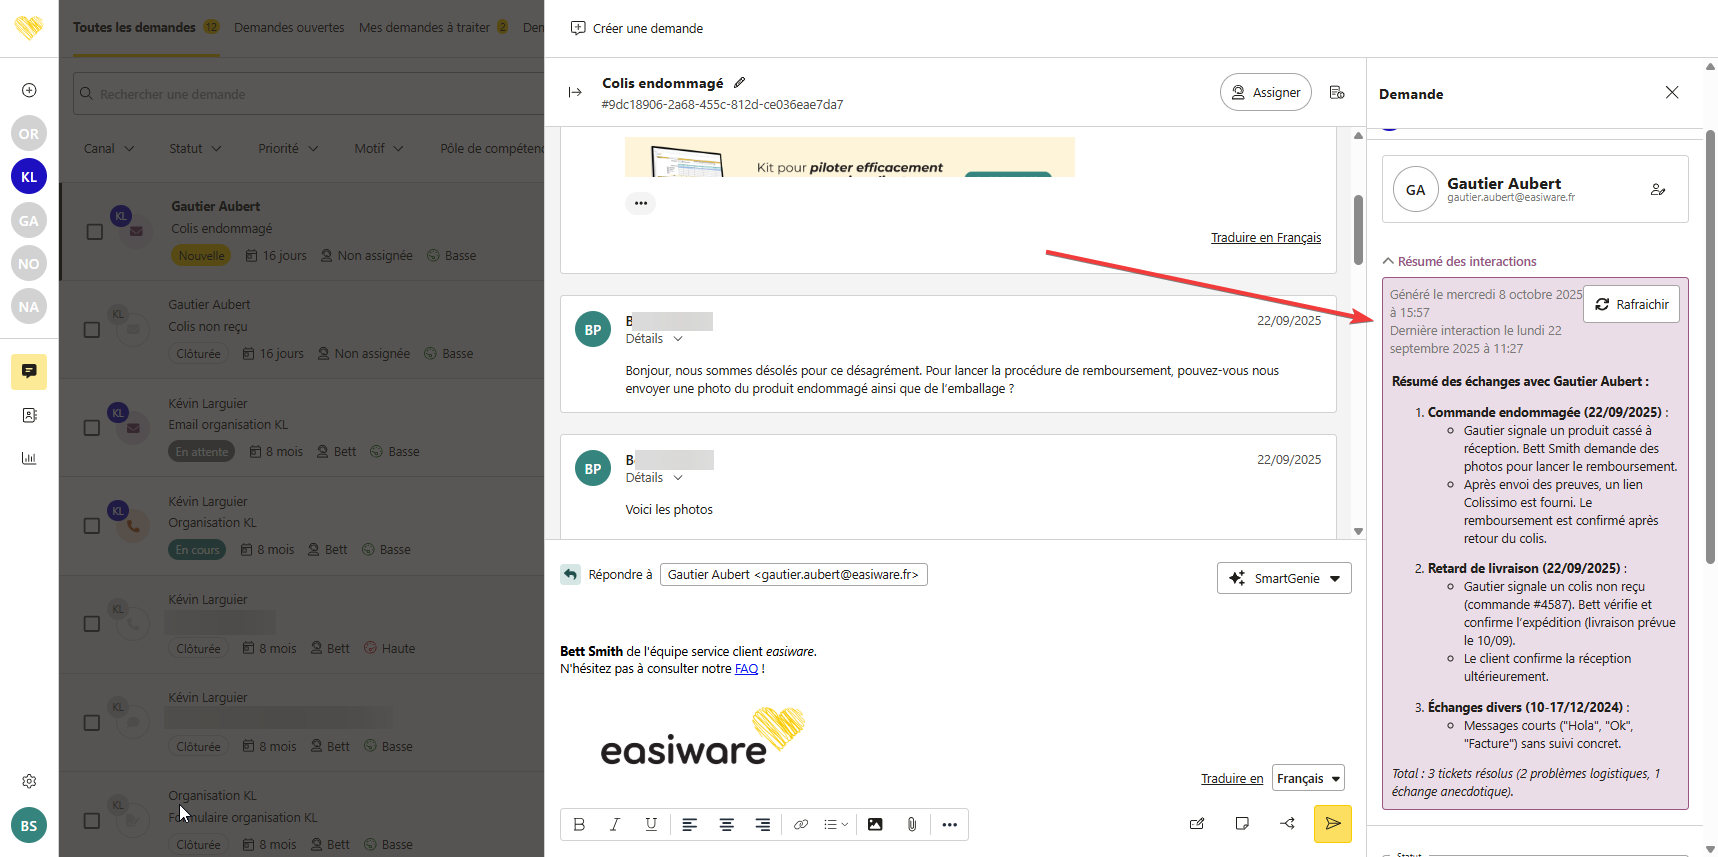Tick the Email organisation KL checkbox
This screenshot has width=1718, height=857.
pos(92,428)
